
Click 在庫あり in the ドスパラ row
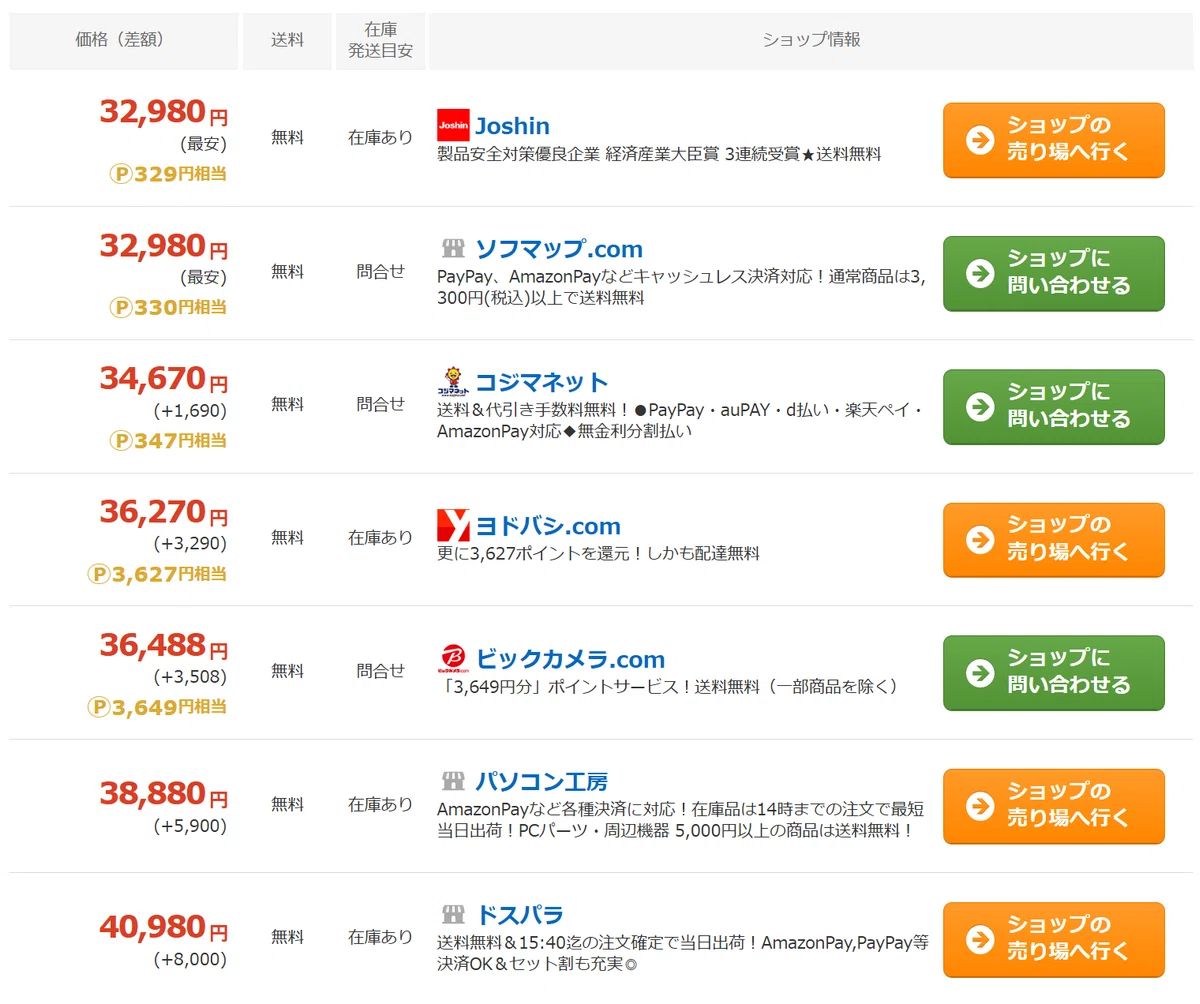pyautogui.click(x=380, y=937)
